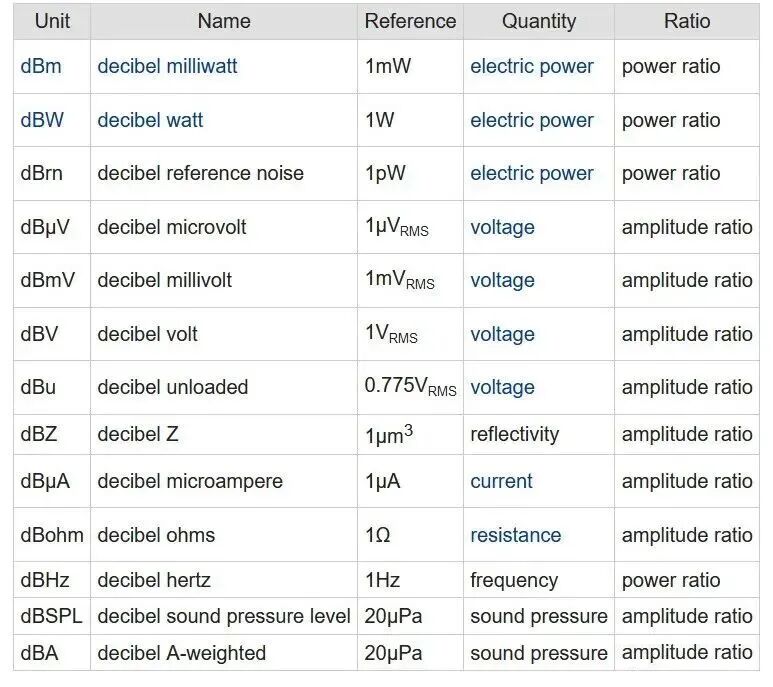773x687 pixels.
Task: Open voltage link in dBmV row
Action: [x=502, y=281]
